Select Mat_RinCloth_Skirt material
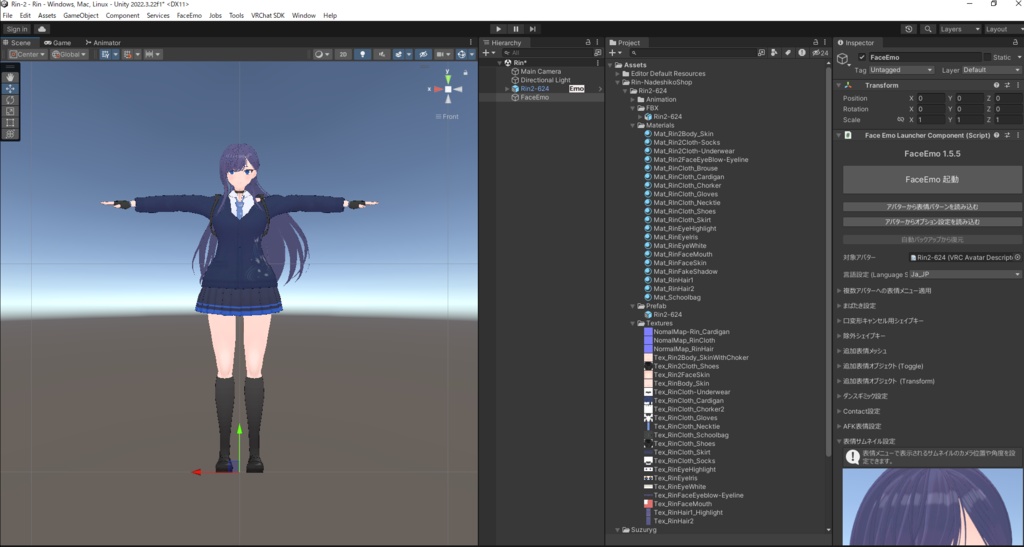Screen dimensions: 1024x547 [x=684, y=220]
